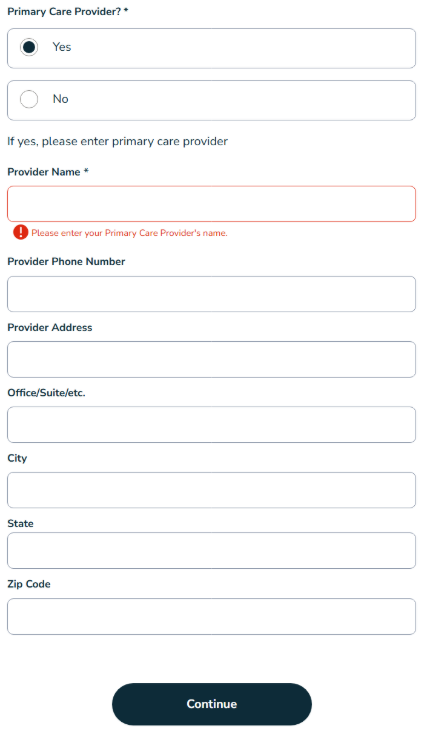Screen dimensions: 427x750
Task: Click the 'Provider Phone Number' label text
Action: tap(66, 262)
